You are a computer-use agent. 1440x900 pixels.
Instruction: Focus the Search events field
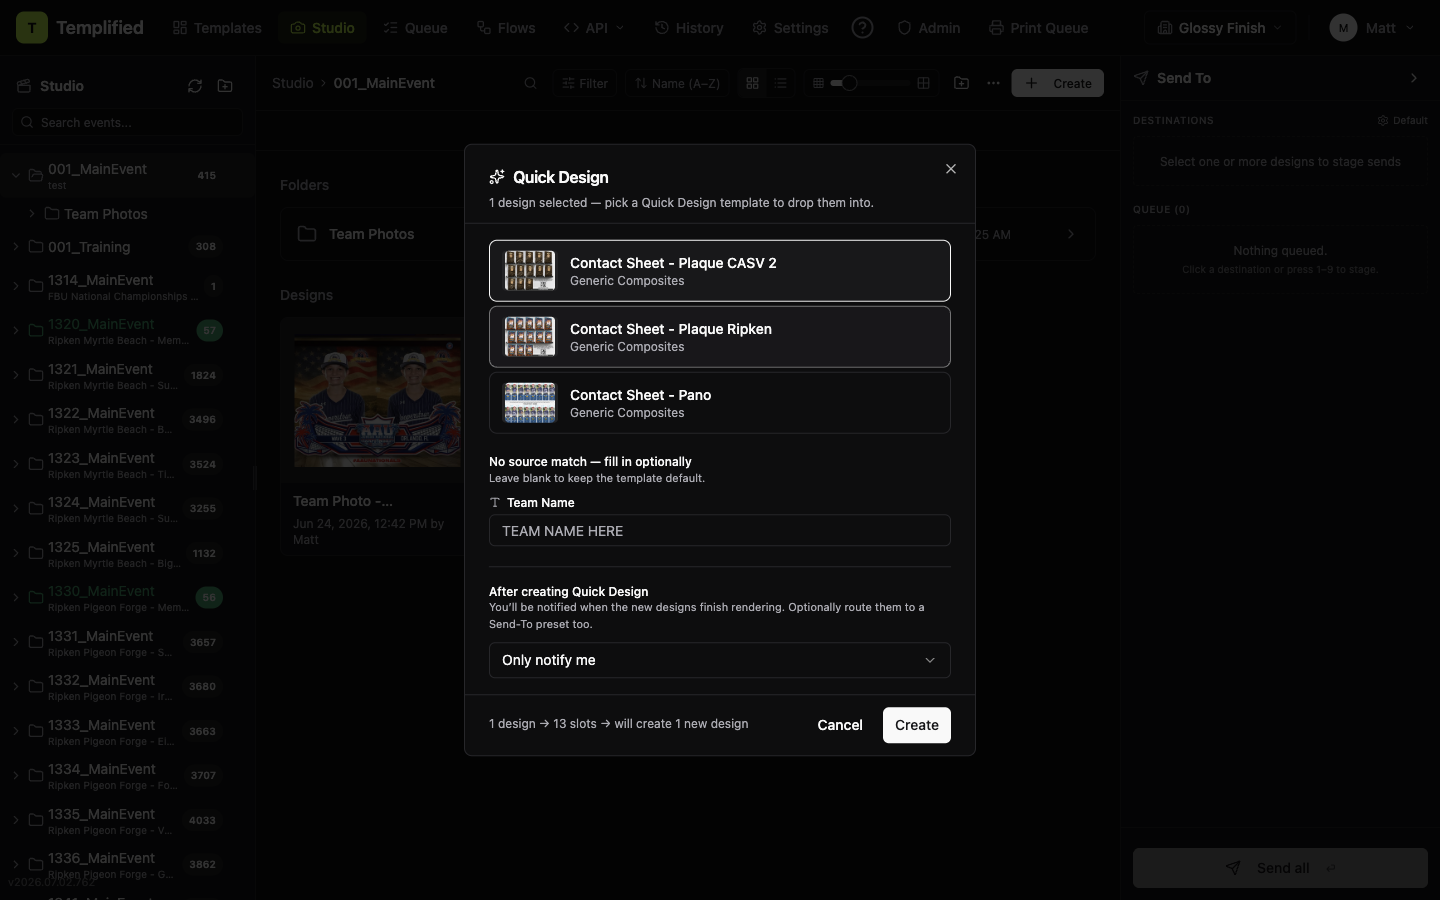(x=126, y=122)
